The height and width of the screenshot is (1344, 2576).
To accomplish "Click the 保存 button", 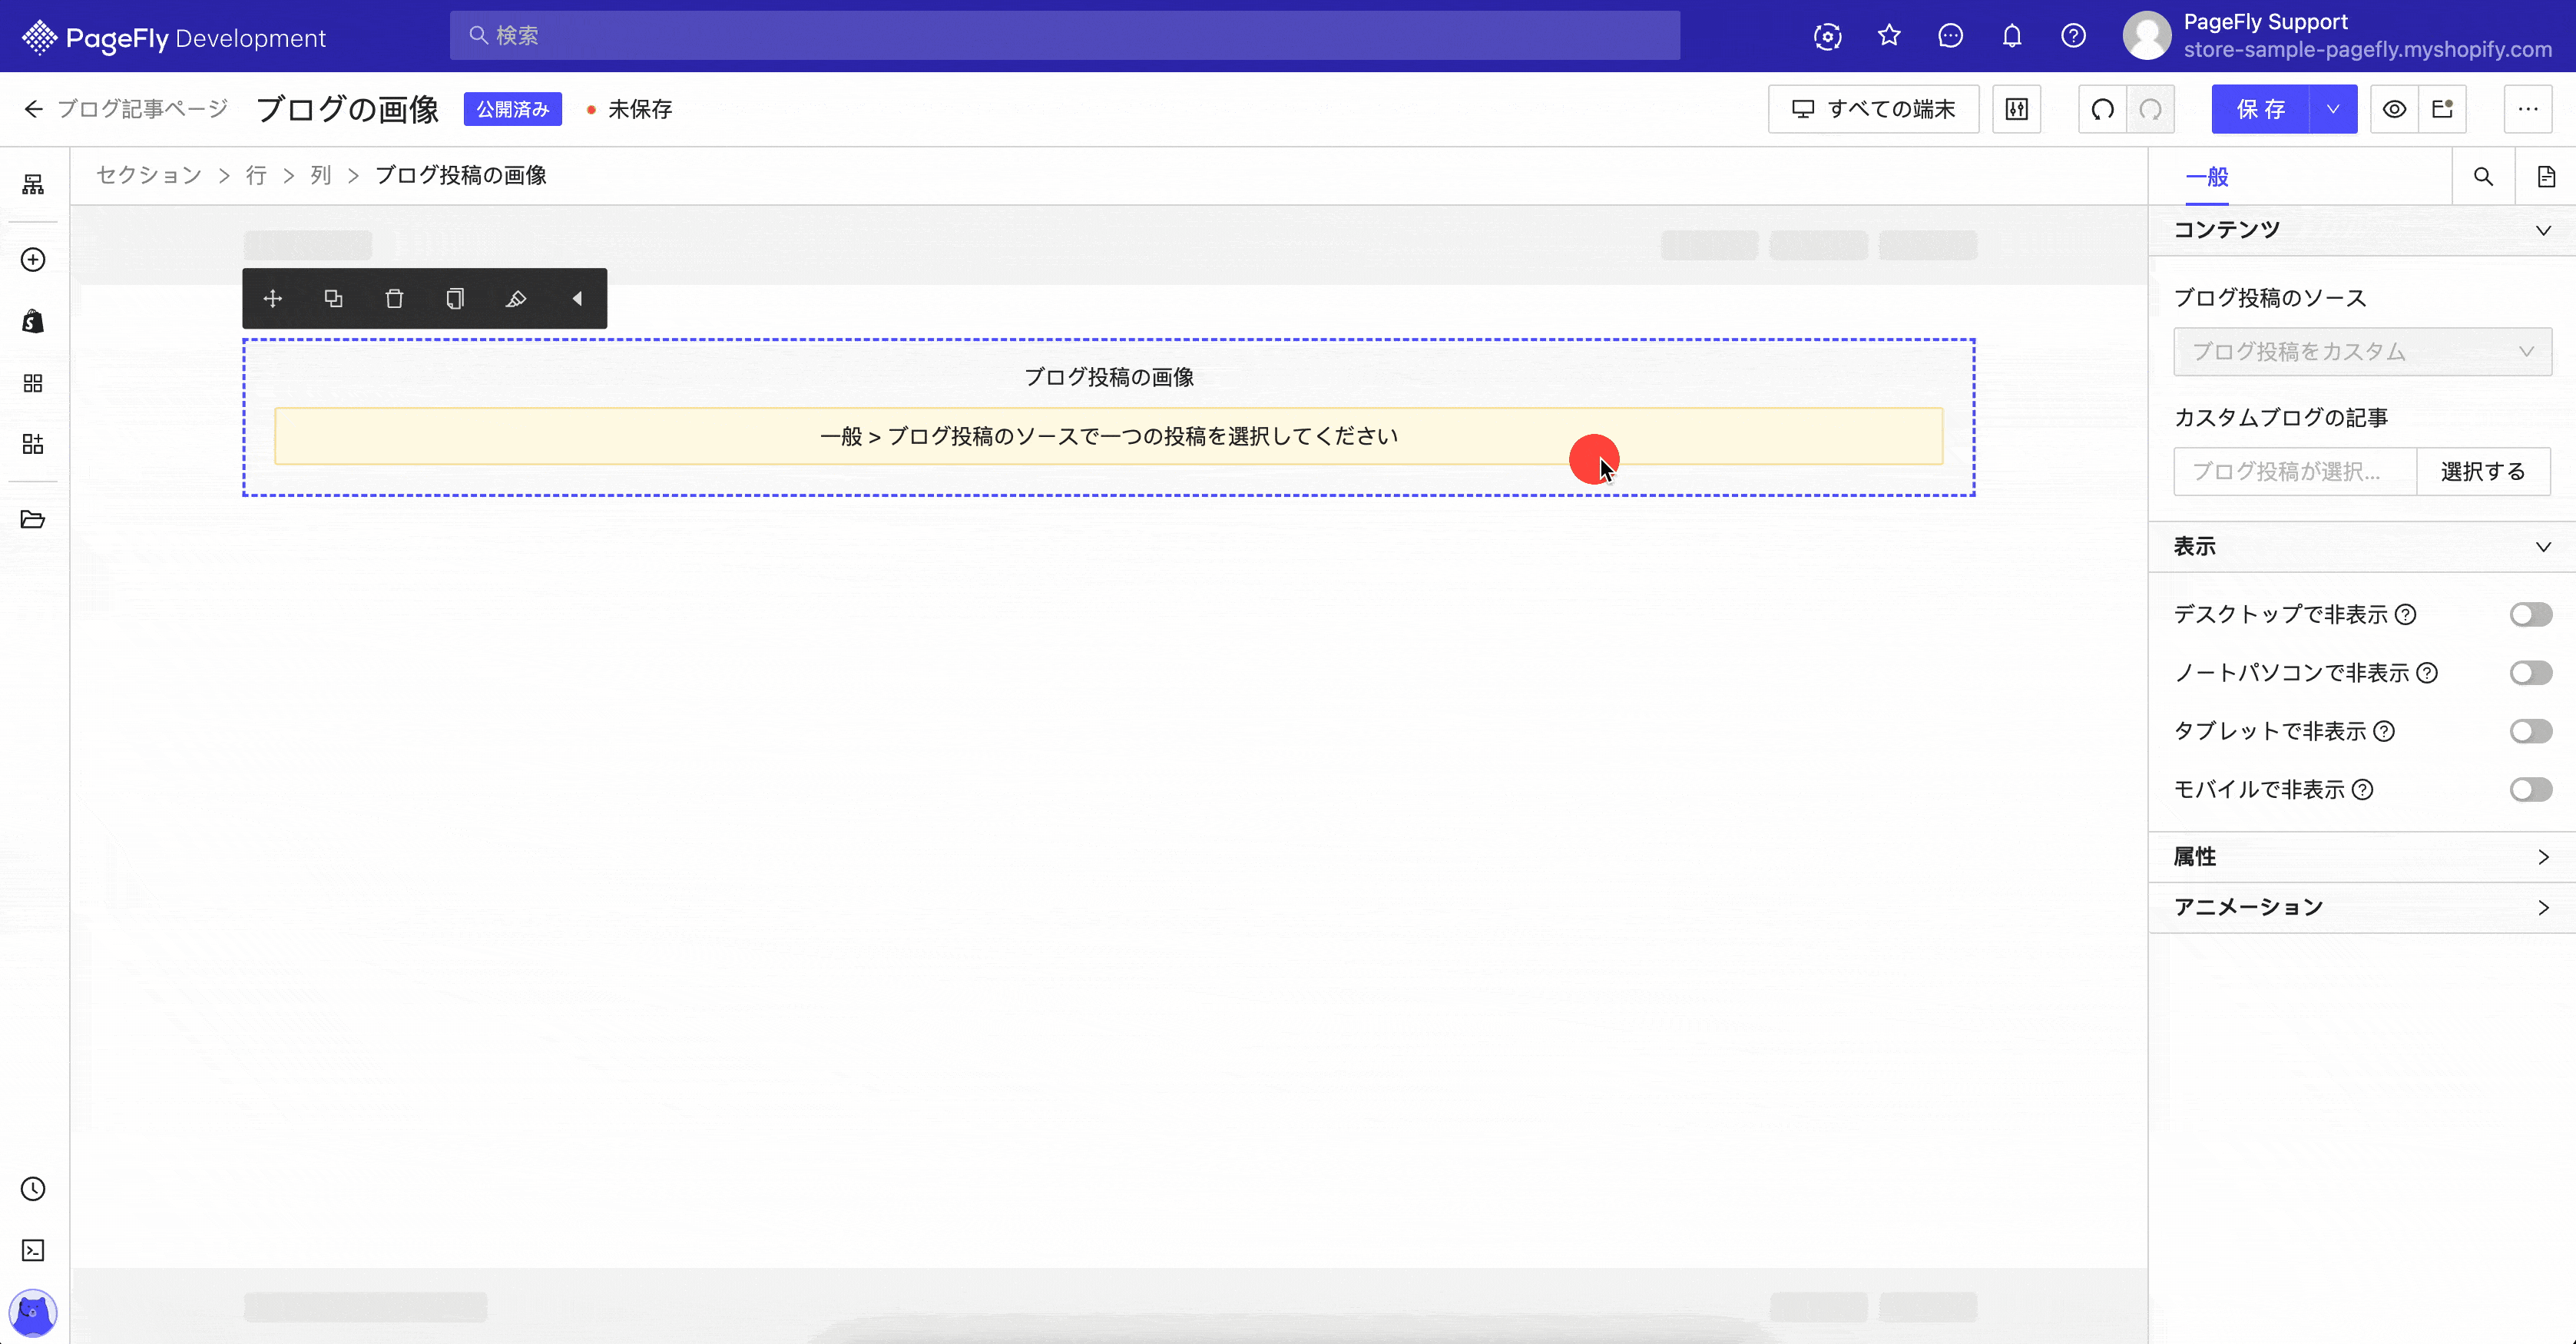I will (2261, 109).
